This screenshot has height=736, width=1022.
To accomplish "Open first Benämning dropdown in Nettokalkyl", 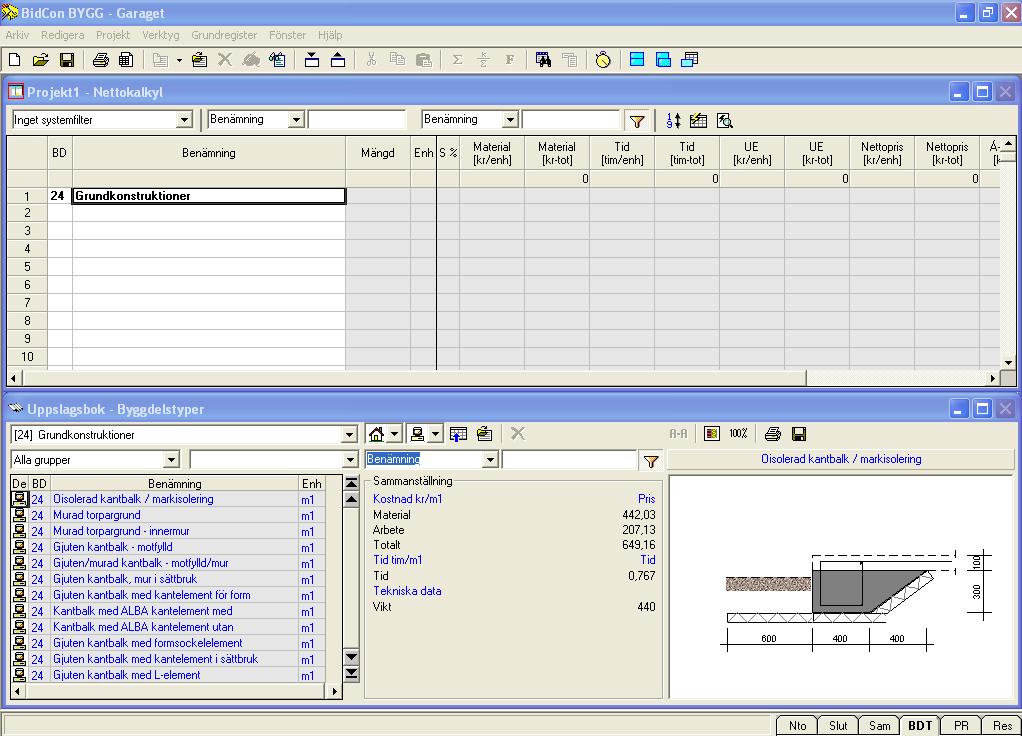I will pos(296,120).
